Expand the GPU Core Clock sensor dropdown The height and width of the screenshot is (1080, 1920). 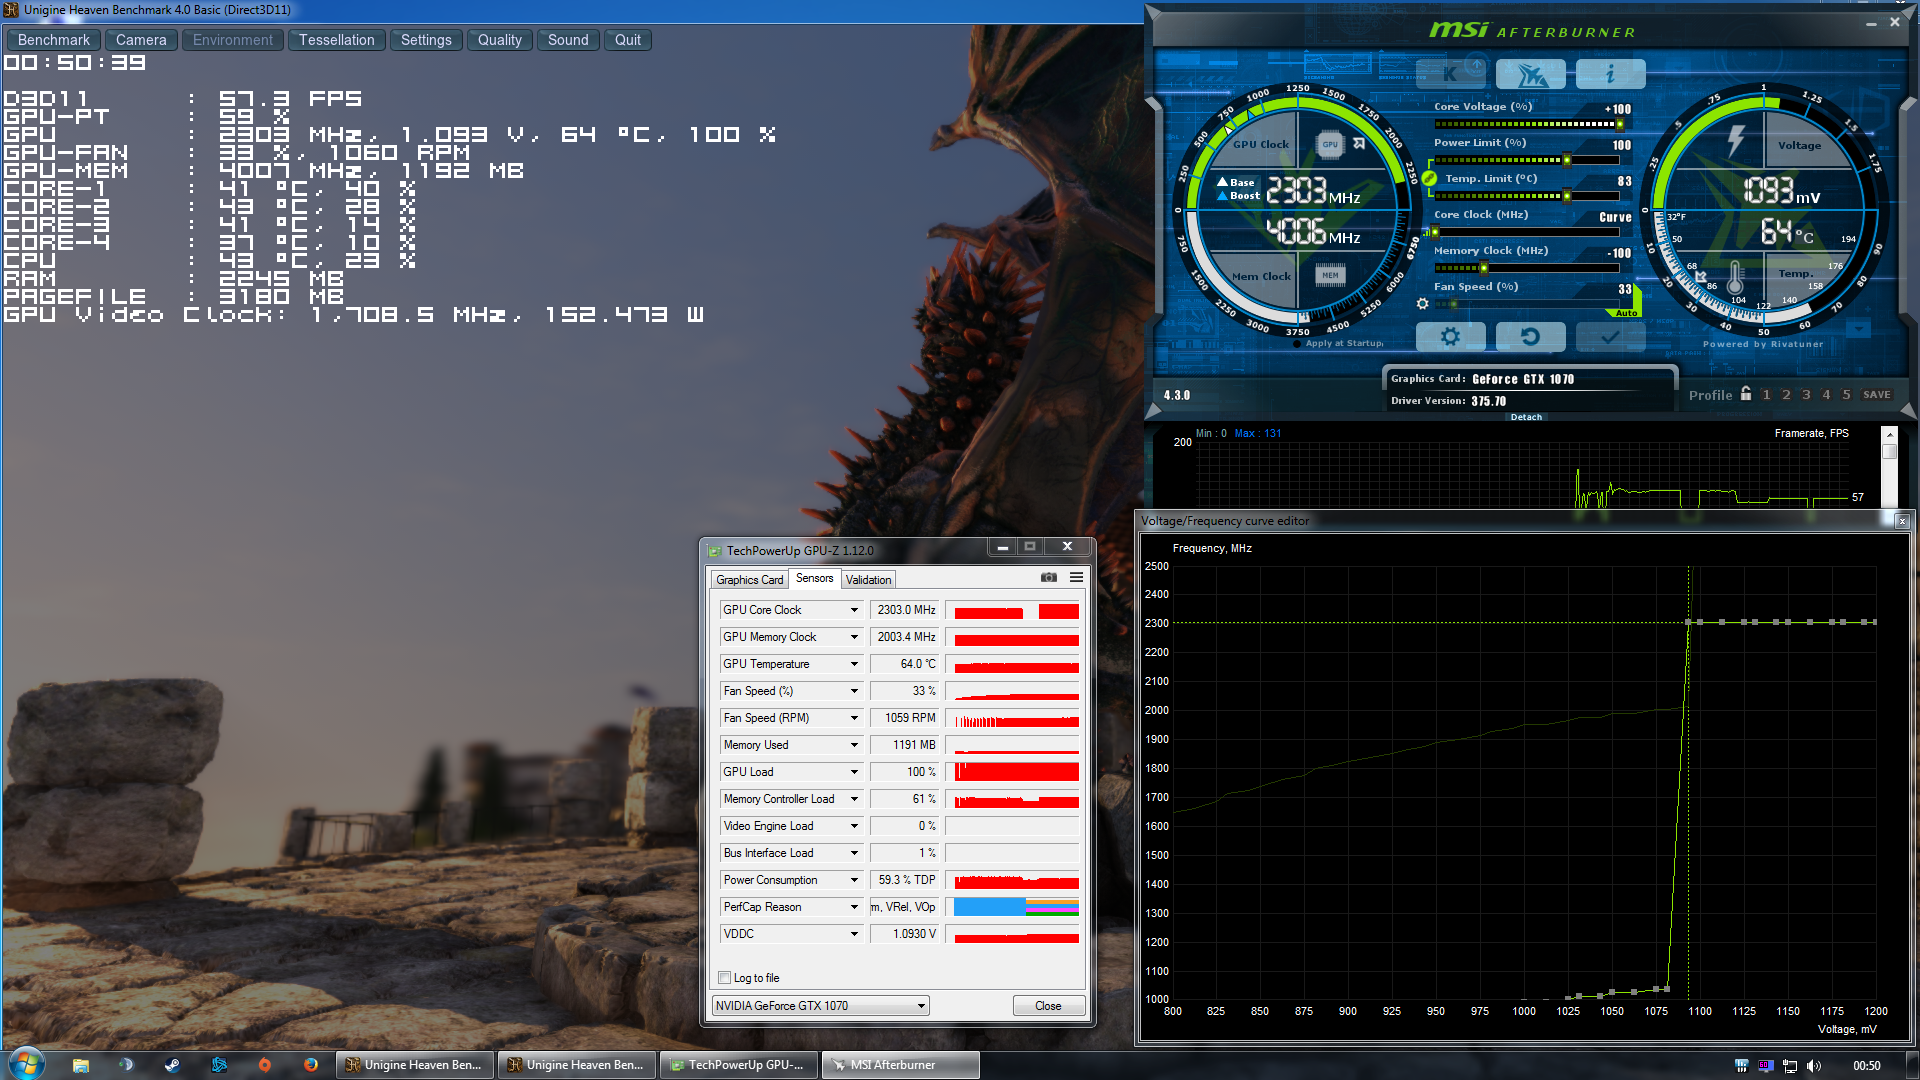tap(854, 610)
